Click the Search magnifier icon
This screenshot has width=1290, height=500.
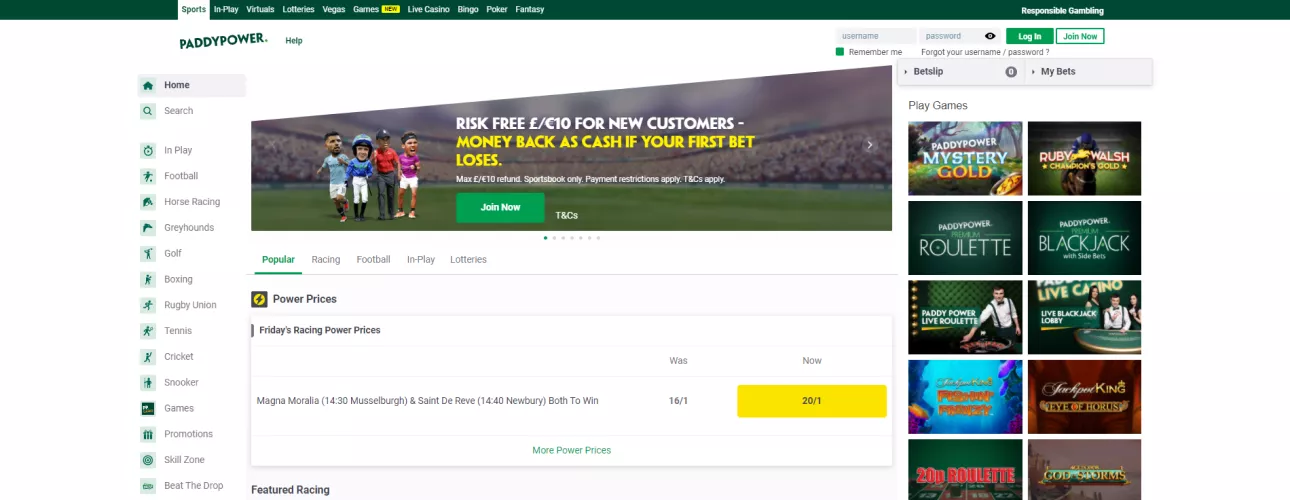click(x=148, y=112)
